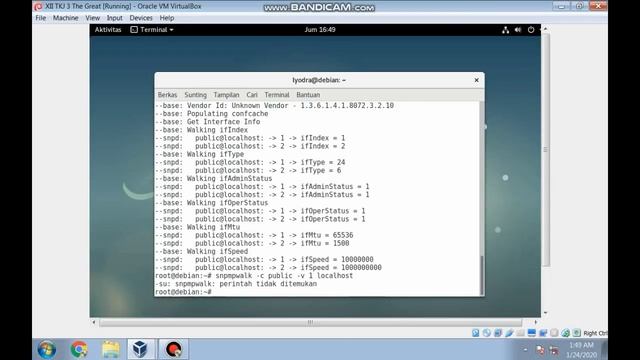Image resolution: width=640 pixels, height=360 pixels.
Task: Click the terminal prompt on the last line
Action: [183, 292]
